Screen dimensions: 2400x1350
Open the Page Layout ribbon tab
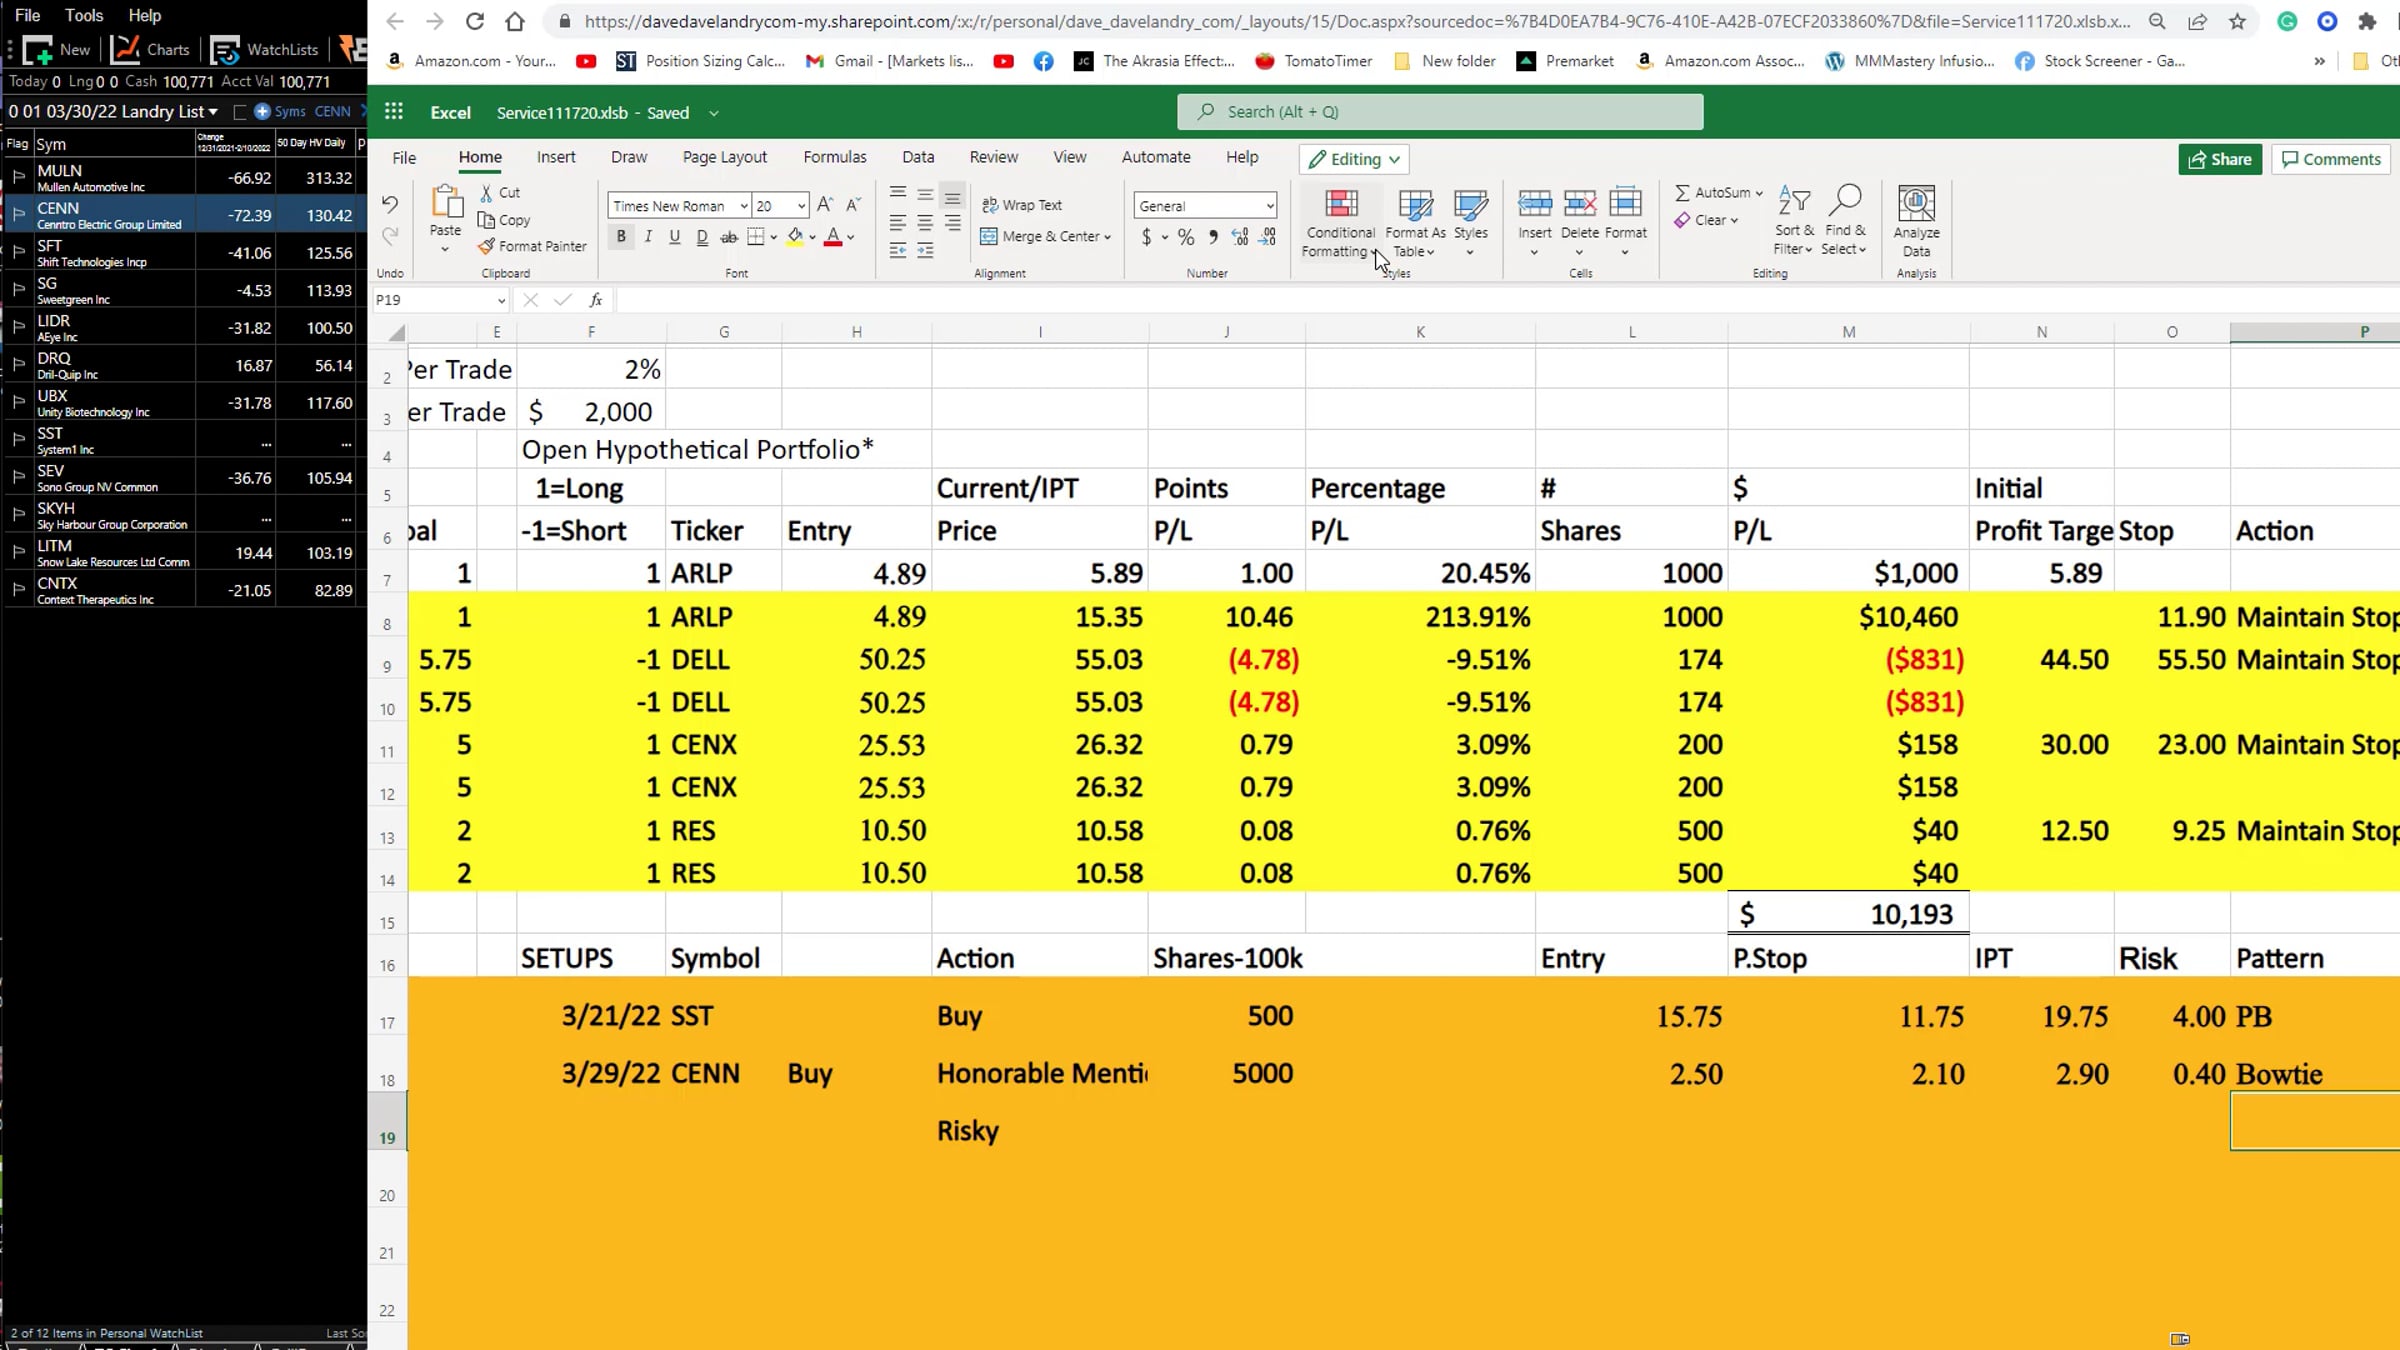pos(725,157)
